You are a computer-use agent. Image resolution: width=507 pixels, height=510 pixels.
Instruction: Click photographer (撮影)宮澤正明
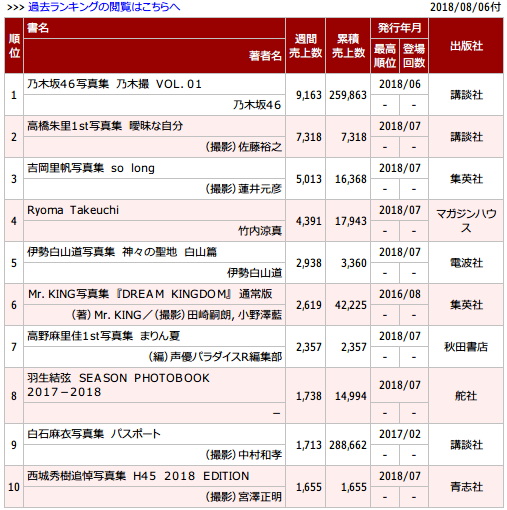pyautogui.click(x=243, y=497)
